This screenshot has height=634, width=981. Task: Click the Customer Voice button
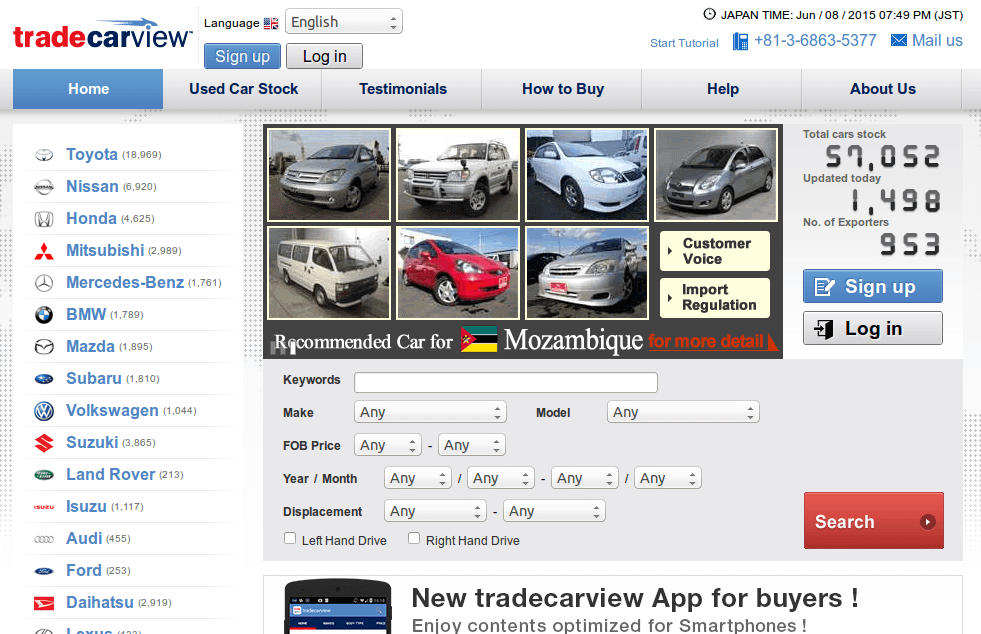coord(714,251)
